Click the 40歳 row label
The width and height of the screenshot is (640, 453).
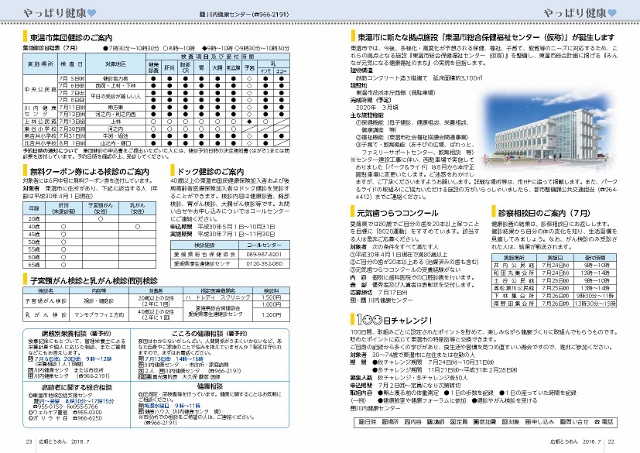tap(34, 226)
